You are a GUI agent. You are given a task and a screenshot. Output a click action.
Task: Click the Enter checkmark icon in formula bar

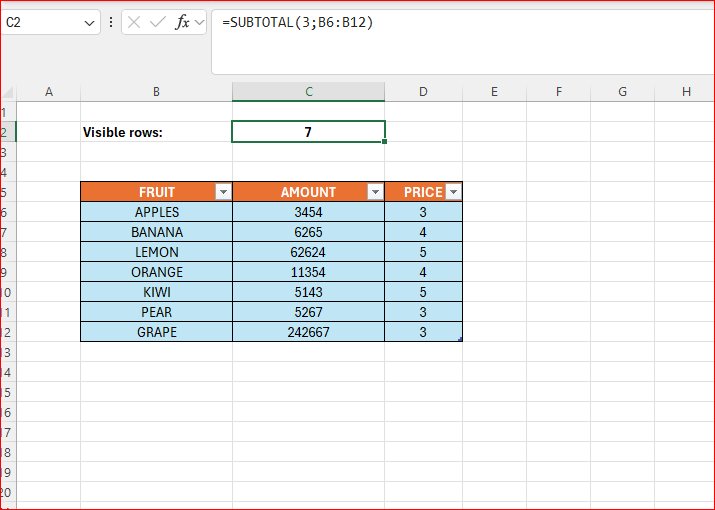(157, 23)
